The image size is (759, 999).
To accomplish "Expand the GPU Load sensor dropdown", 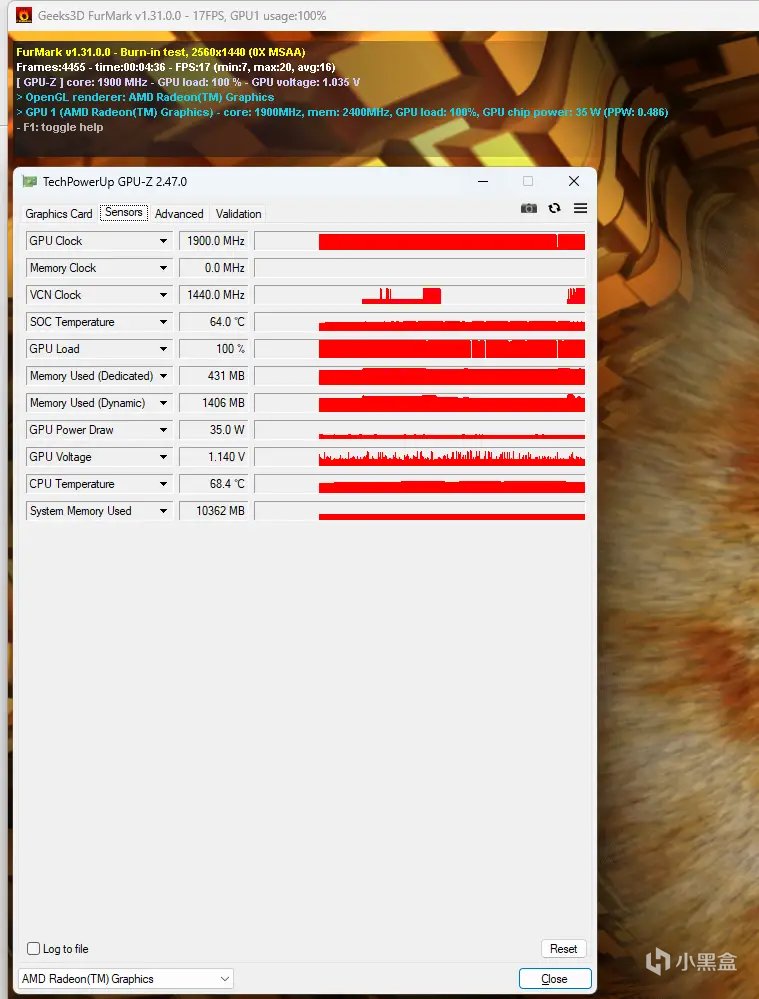I will click(x=164, y=349).
